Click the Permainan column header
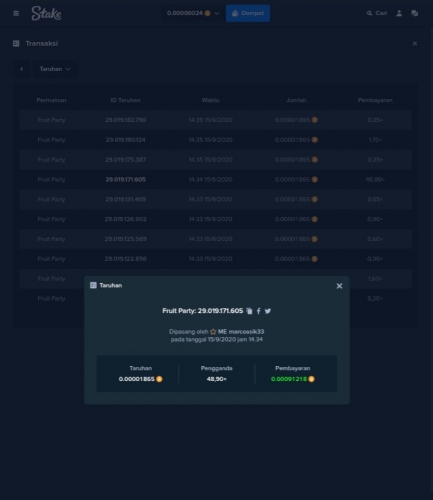The height and width of the screenshot is (500, 433). click(51, 100)
